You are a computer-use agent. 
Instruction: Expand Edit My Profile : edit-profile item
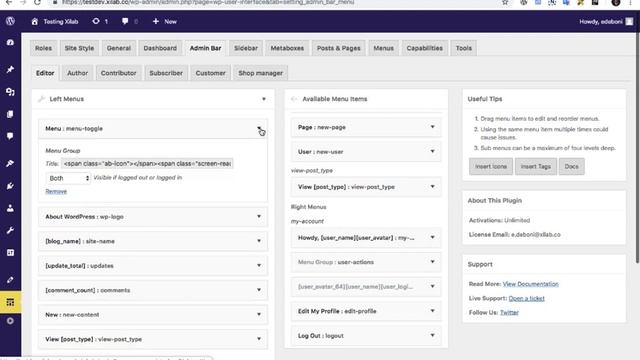[432, 311]
